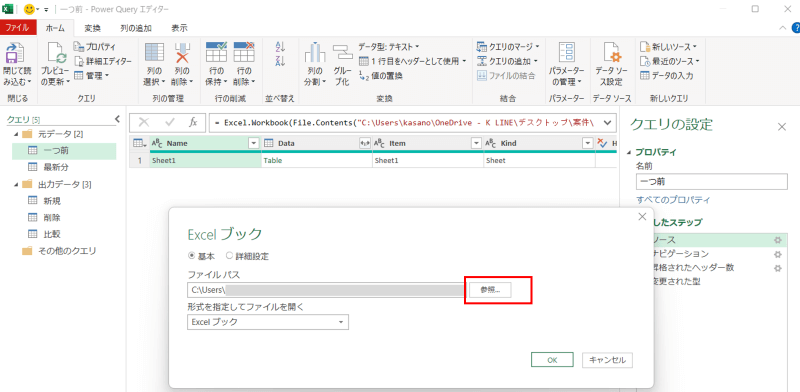The width and height of the screenshot is (800, 392).
Task: Open the Name column filter dropdown
Action: tap(254, 143)
